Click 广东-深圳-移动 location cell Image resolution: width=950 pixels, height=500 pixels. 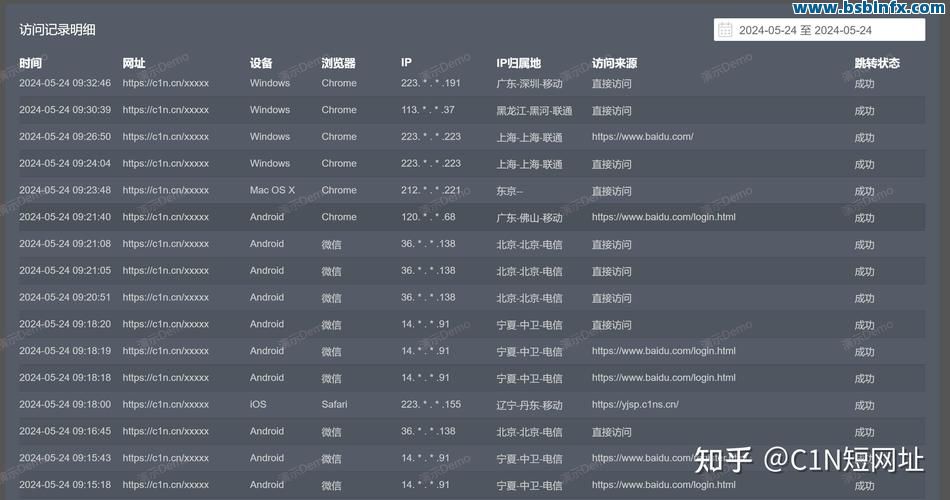(x=529, y=84)
